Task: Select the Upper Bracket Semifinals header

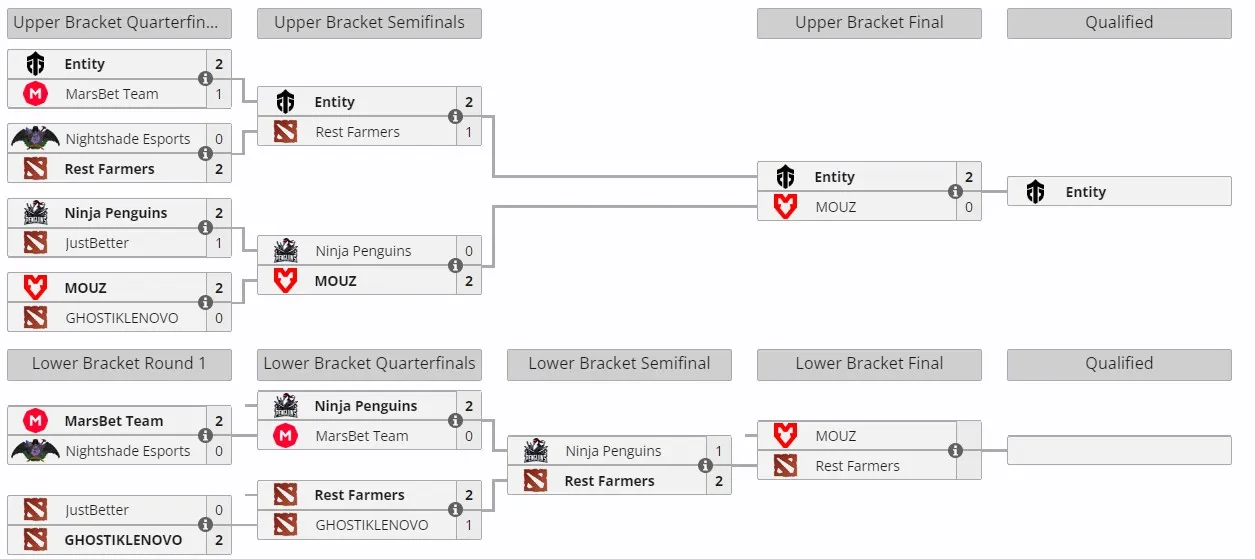Action: pyautogui.click(x=369, y=23)
